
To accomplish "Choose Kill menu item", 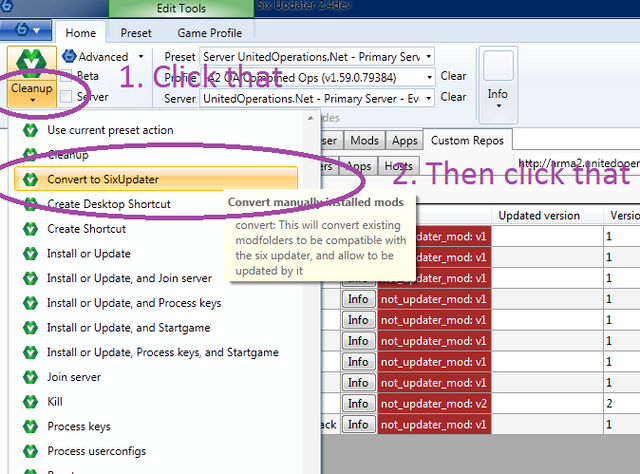I will 156,402.
